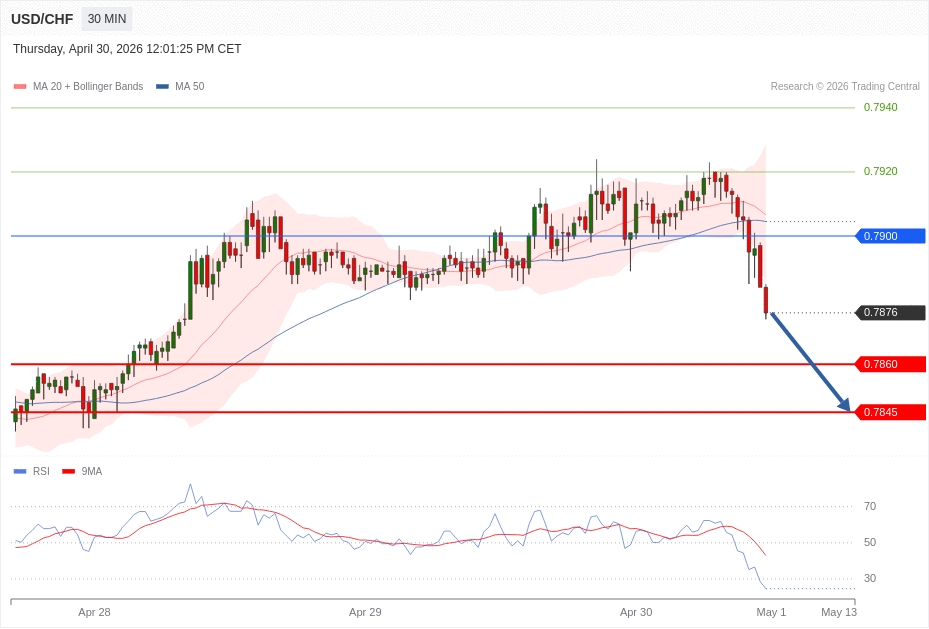
Task: Click the 0.7920 resistance level label
Action: pos(880,171)
